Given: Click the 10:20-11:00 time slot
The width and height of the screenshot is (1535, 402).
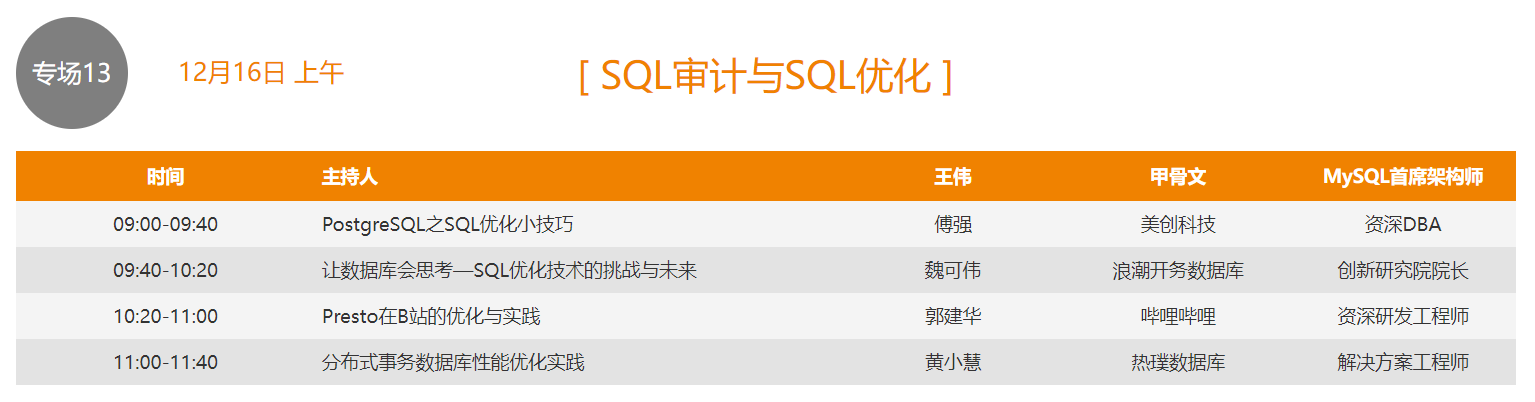Looking at the screenshot, I should pos(165,316).
